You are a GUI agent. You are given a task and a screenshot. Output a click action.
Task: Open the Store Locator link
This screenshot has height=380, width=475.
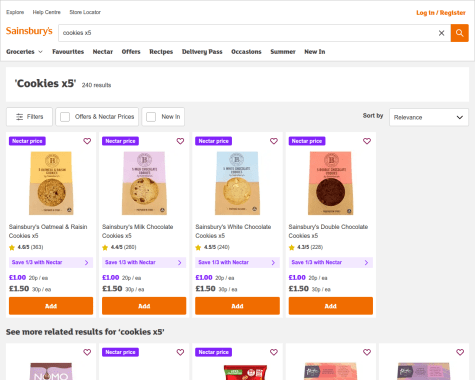point(85,12)
